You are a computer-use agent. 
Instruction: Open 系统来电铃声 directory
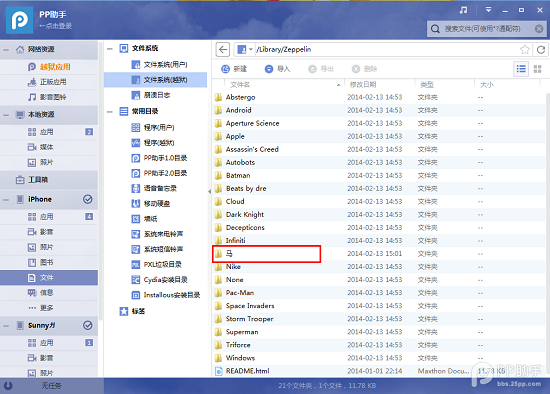coord(157,234)
